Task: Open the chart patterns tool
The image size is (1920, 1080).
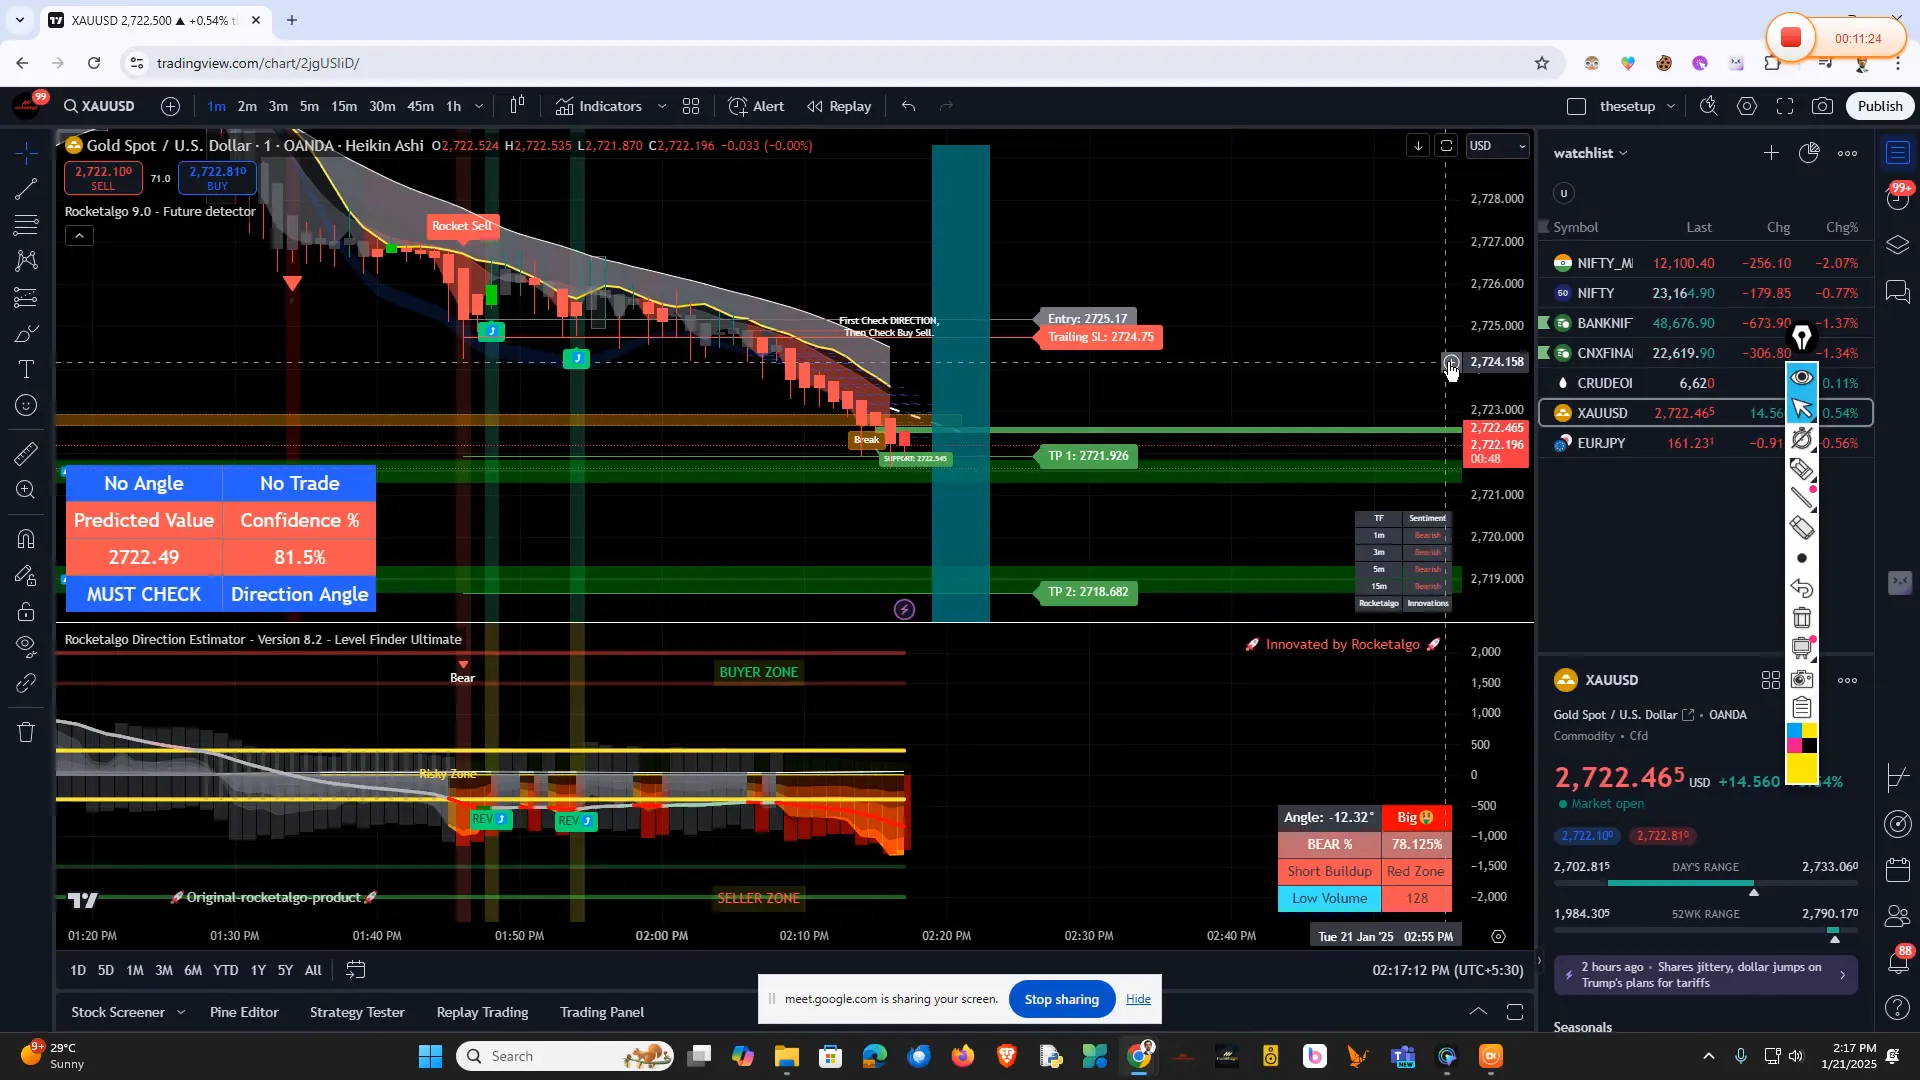Action: pos(27,261)
